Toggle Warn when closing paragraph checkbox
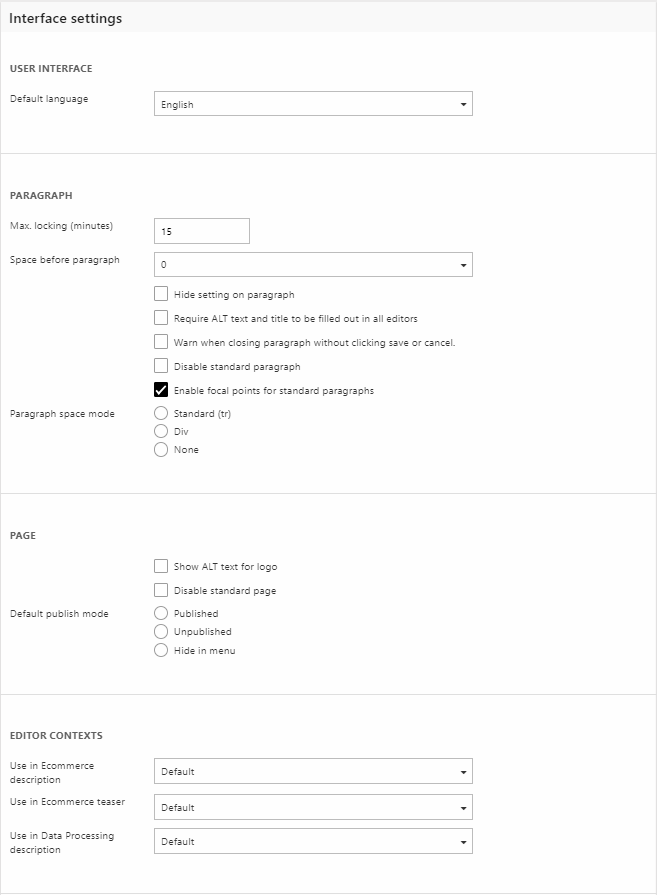 point(161,342)
